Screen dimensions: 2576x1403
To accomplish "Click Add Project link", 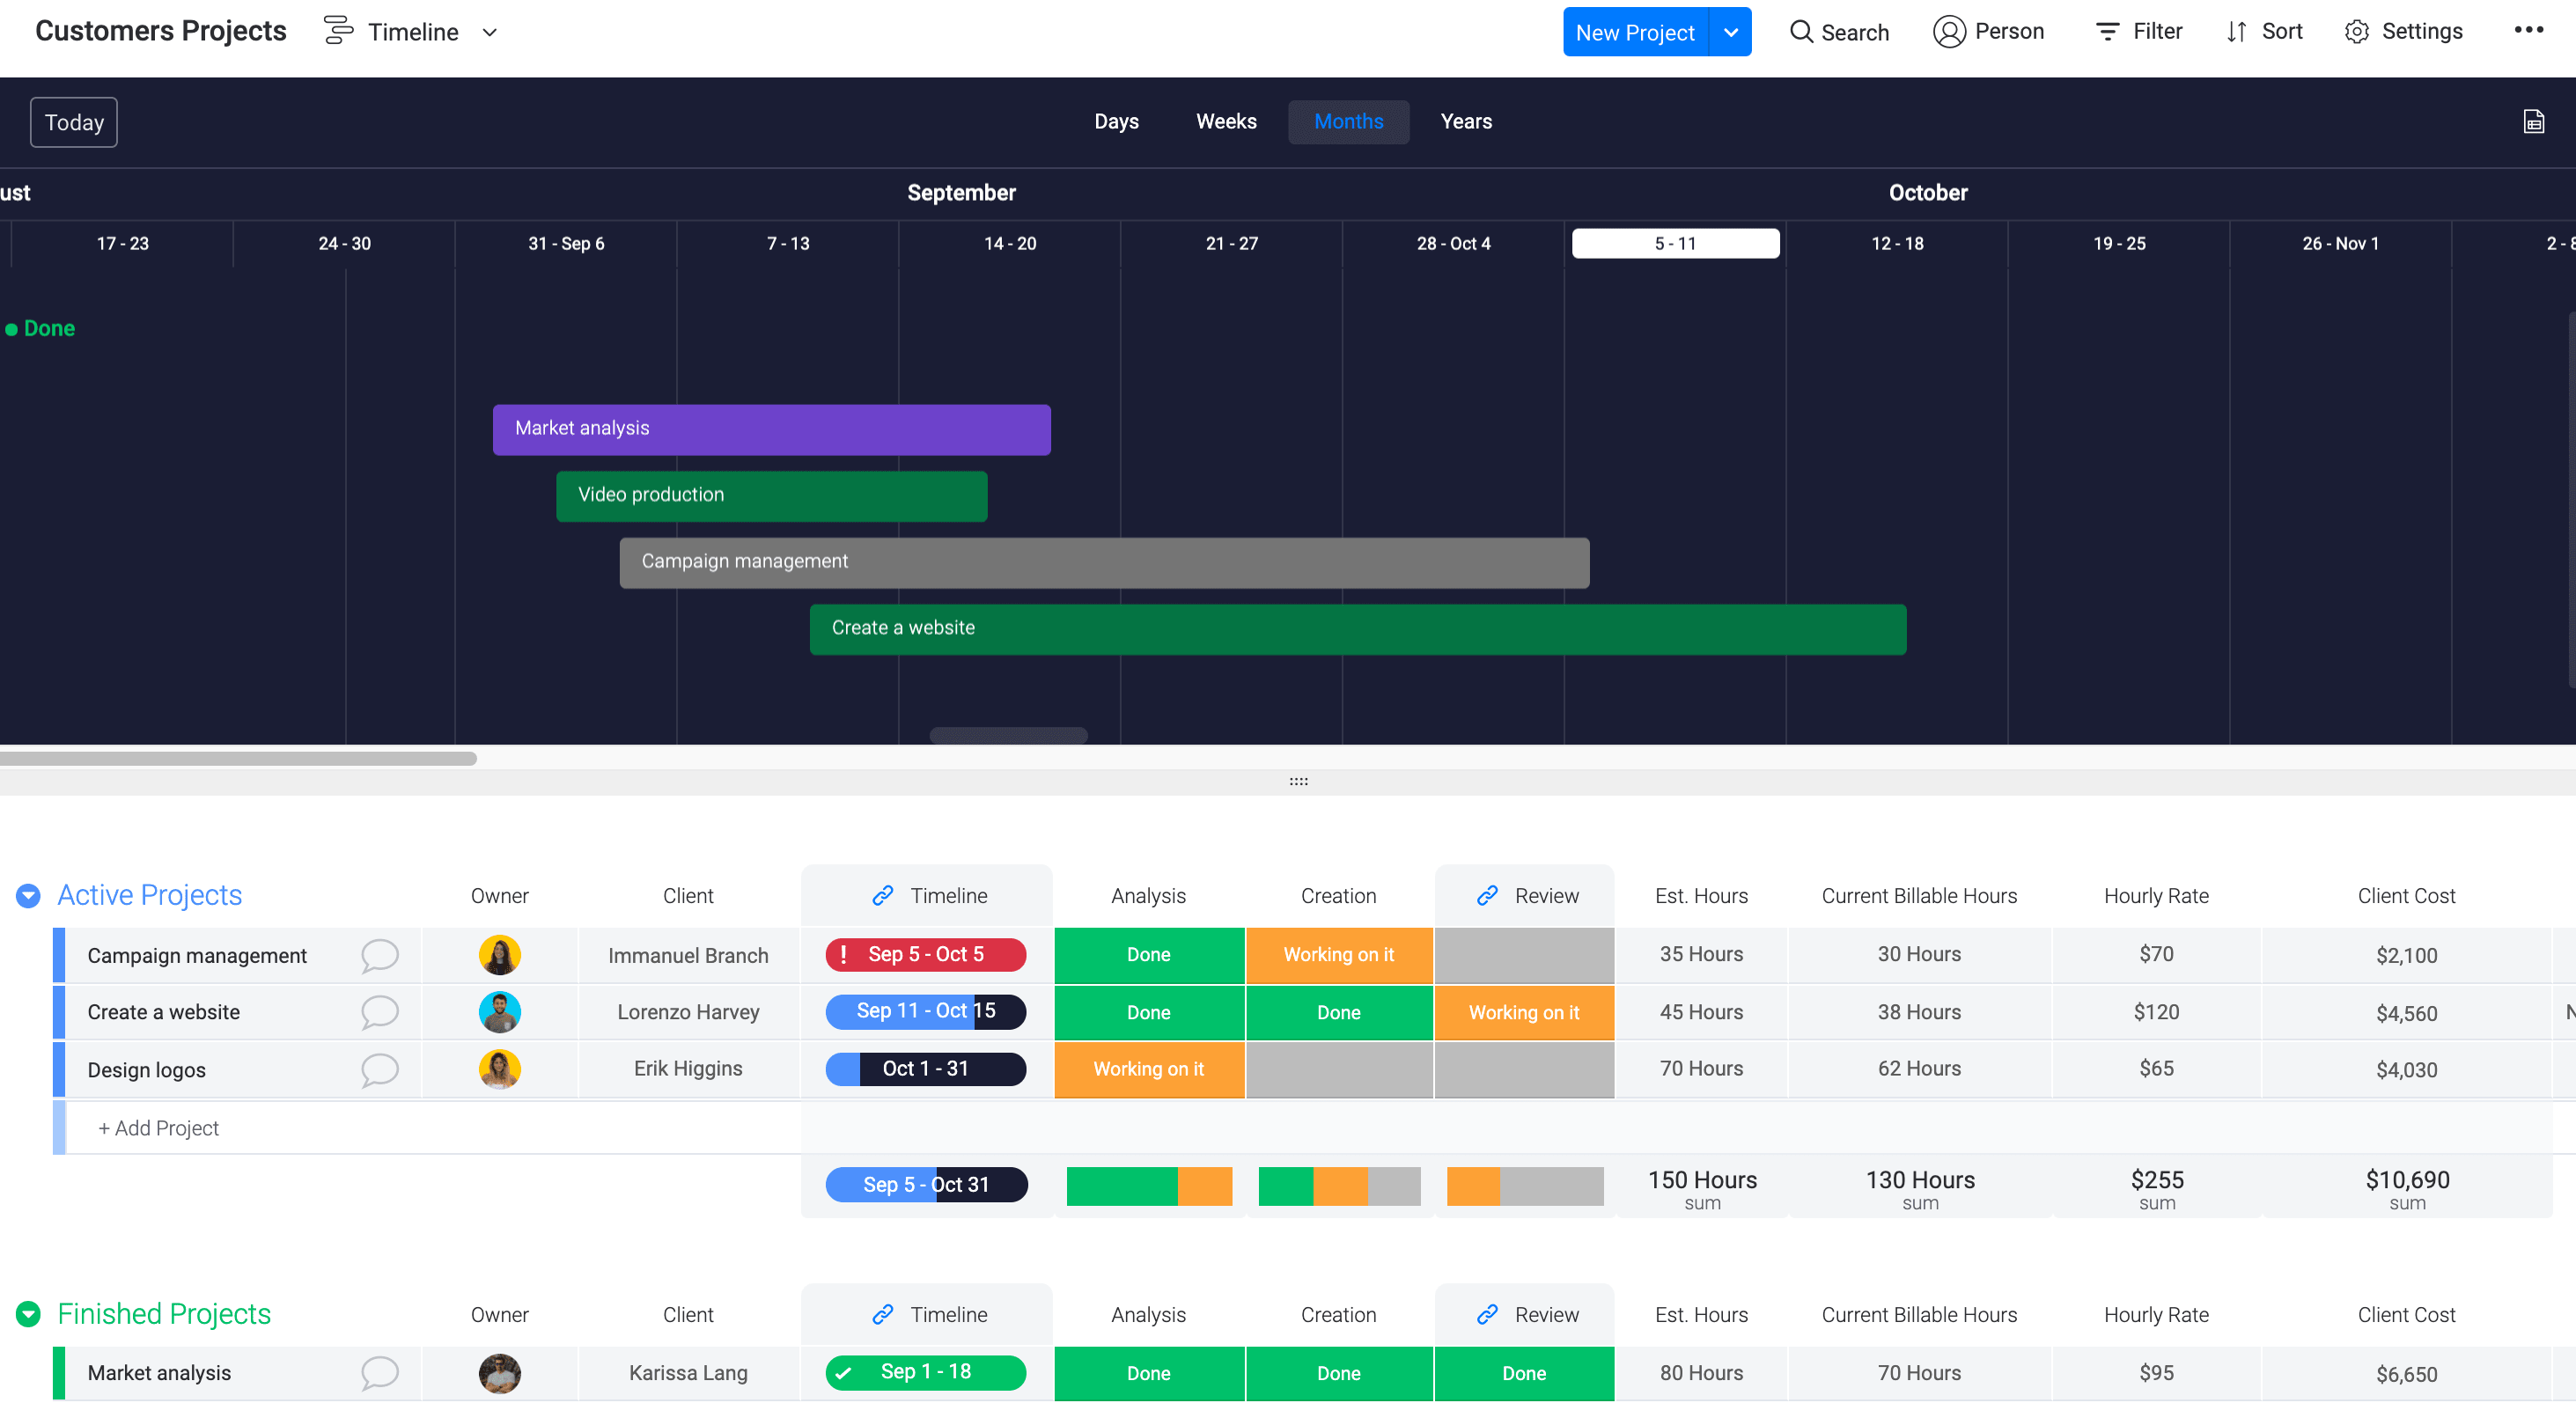I will point(158,1127).
